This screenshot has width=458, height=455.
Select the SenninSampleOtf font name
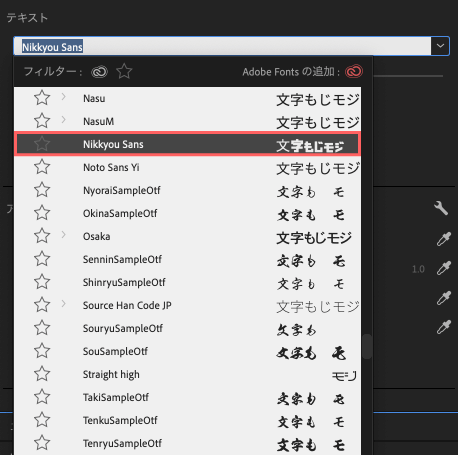tap(122, 259)
